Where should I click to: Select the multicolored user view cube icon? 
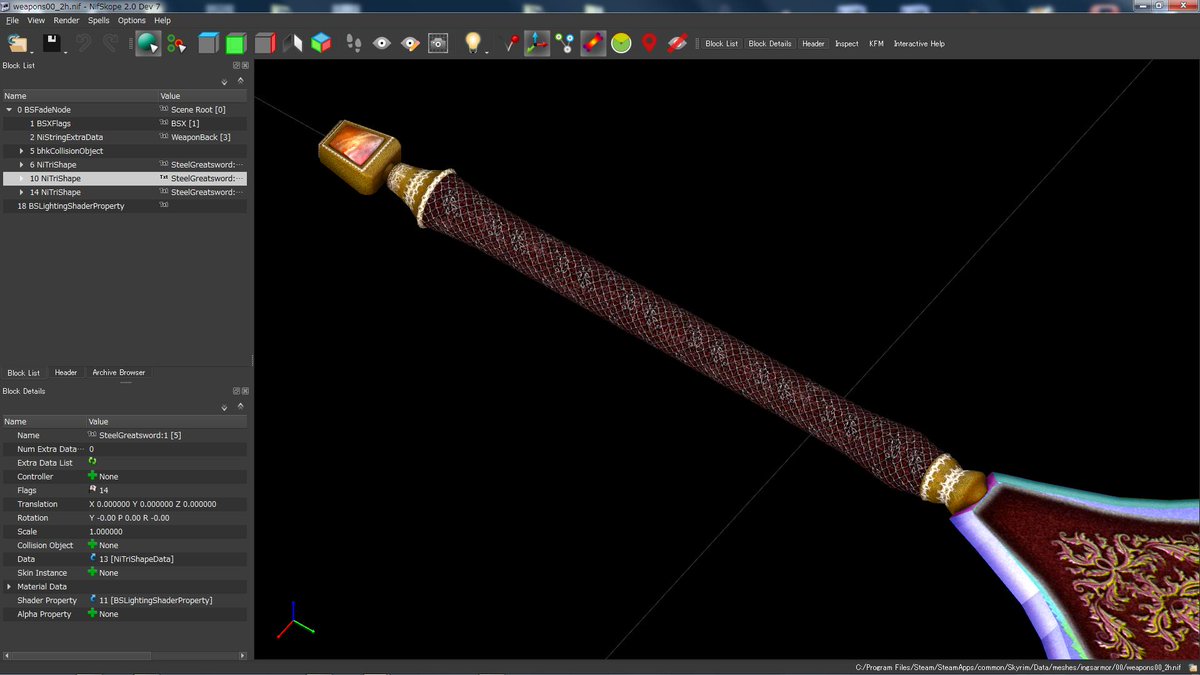coord(321,43)
